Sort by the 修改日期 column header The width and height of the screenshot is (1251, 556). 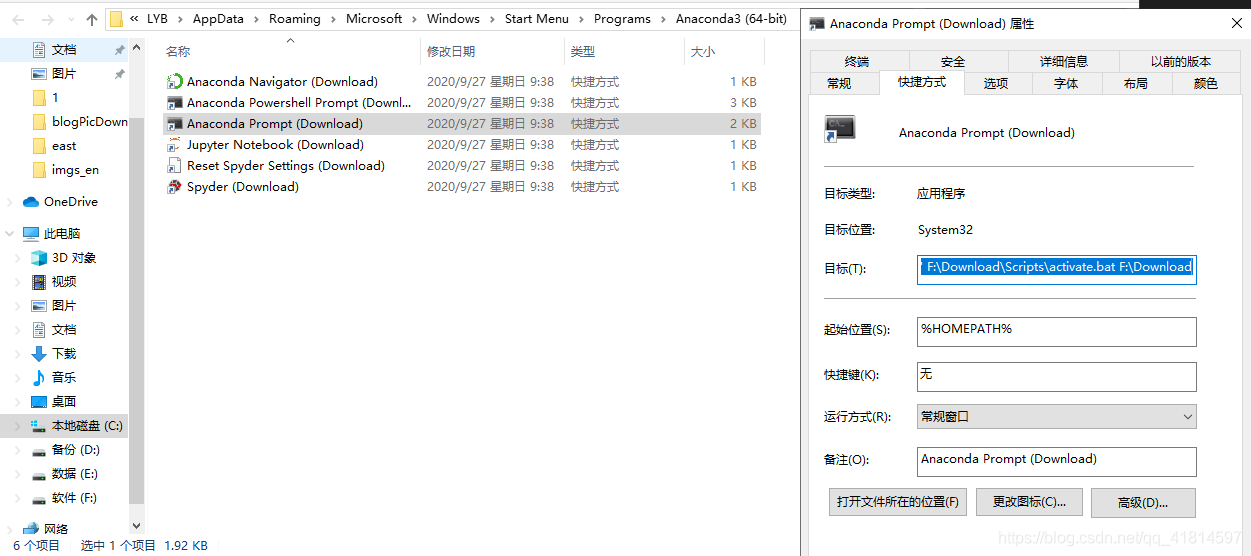492,51
